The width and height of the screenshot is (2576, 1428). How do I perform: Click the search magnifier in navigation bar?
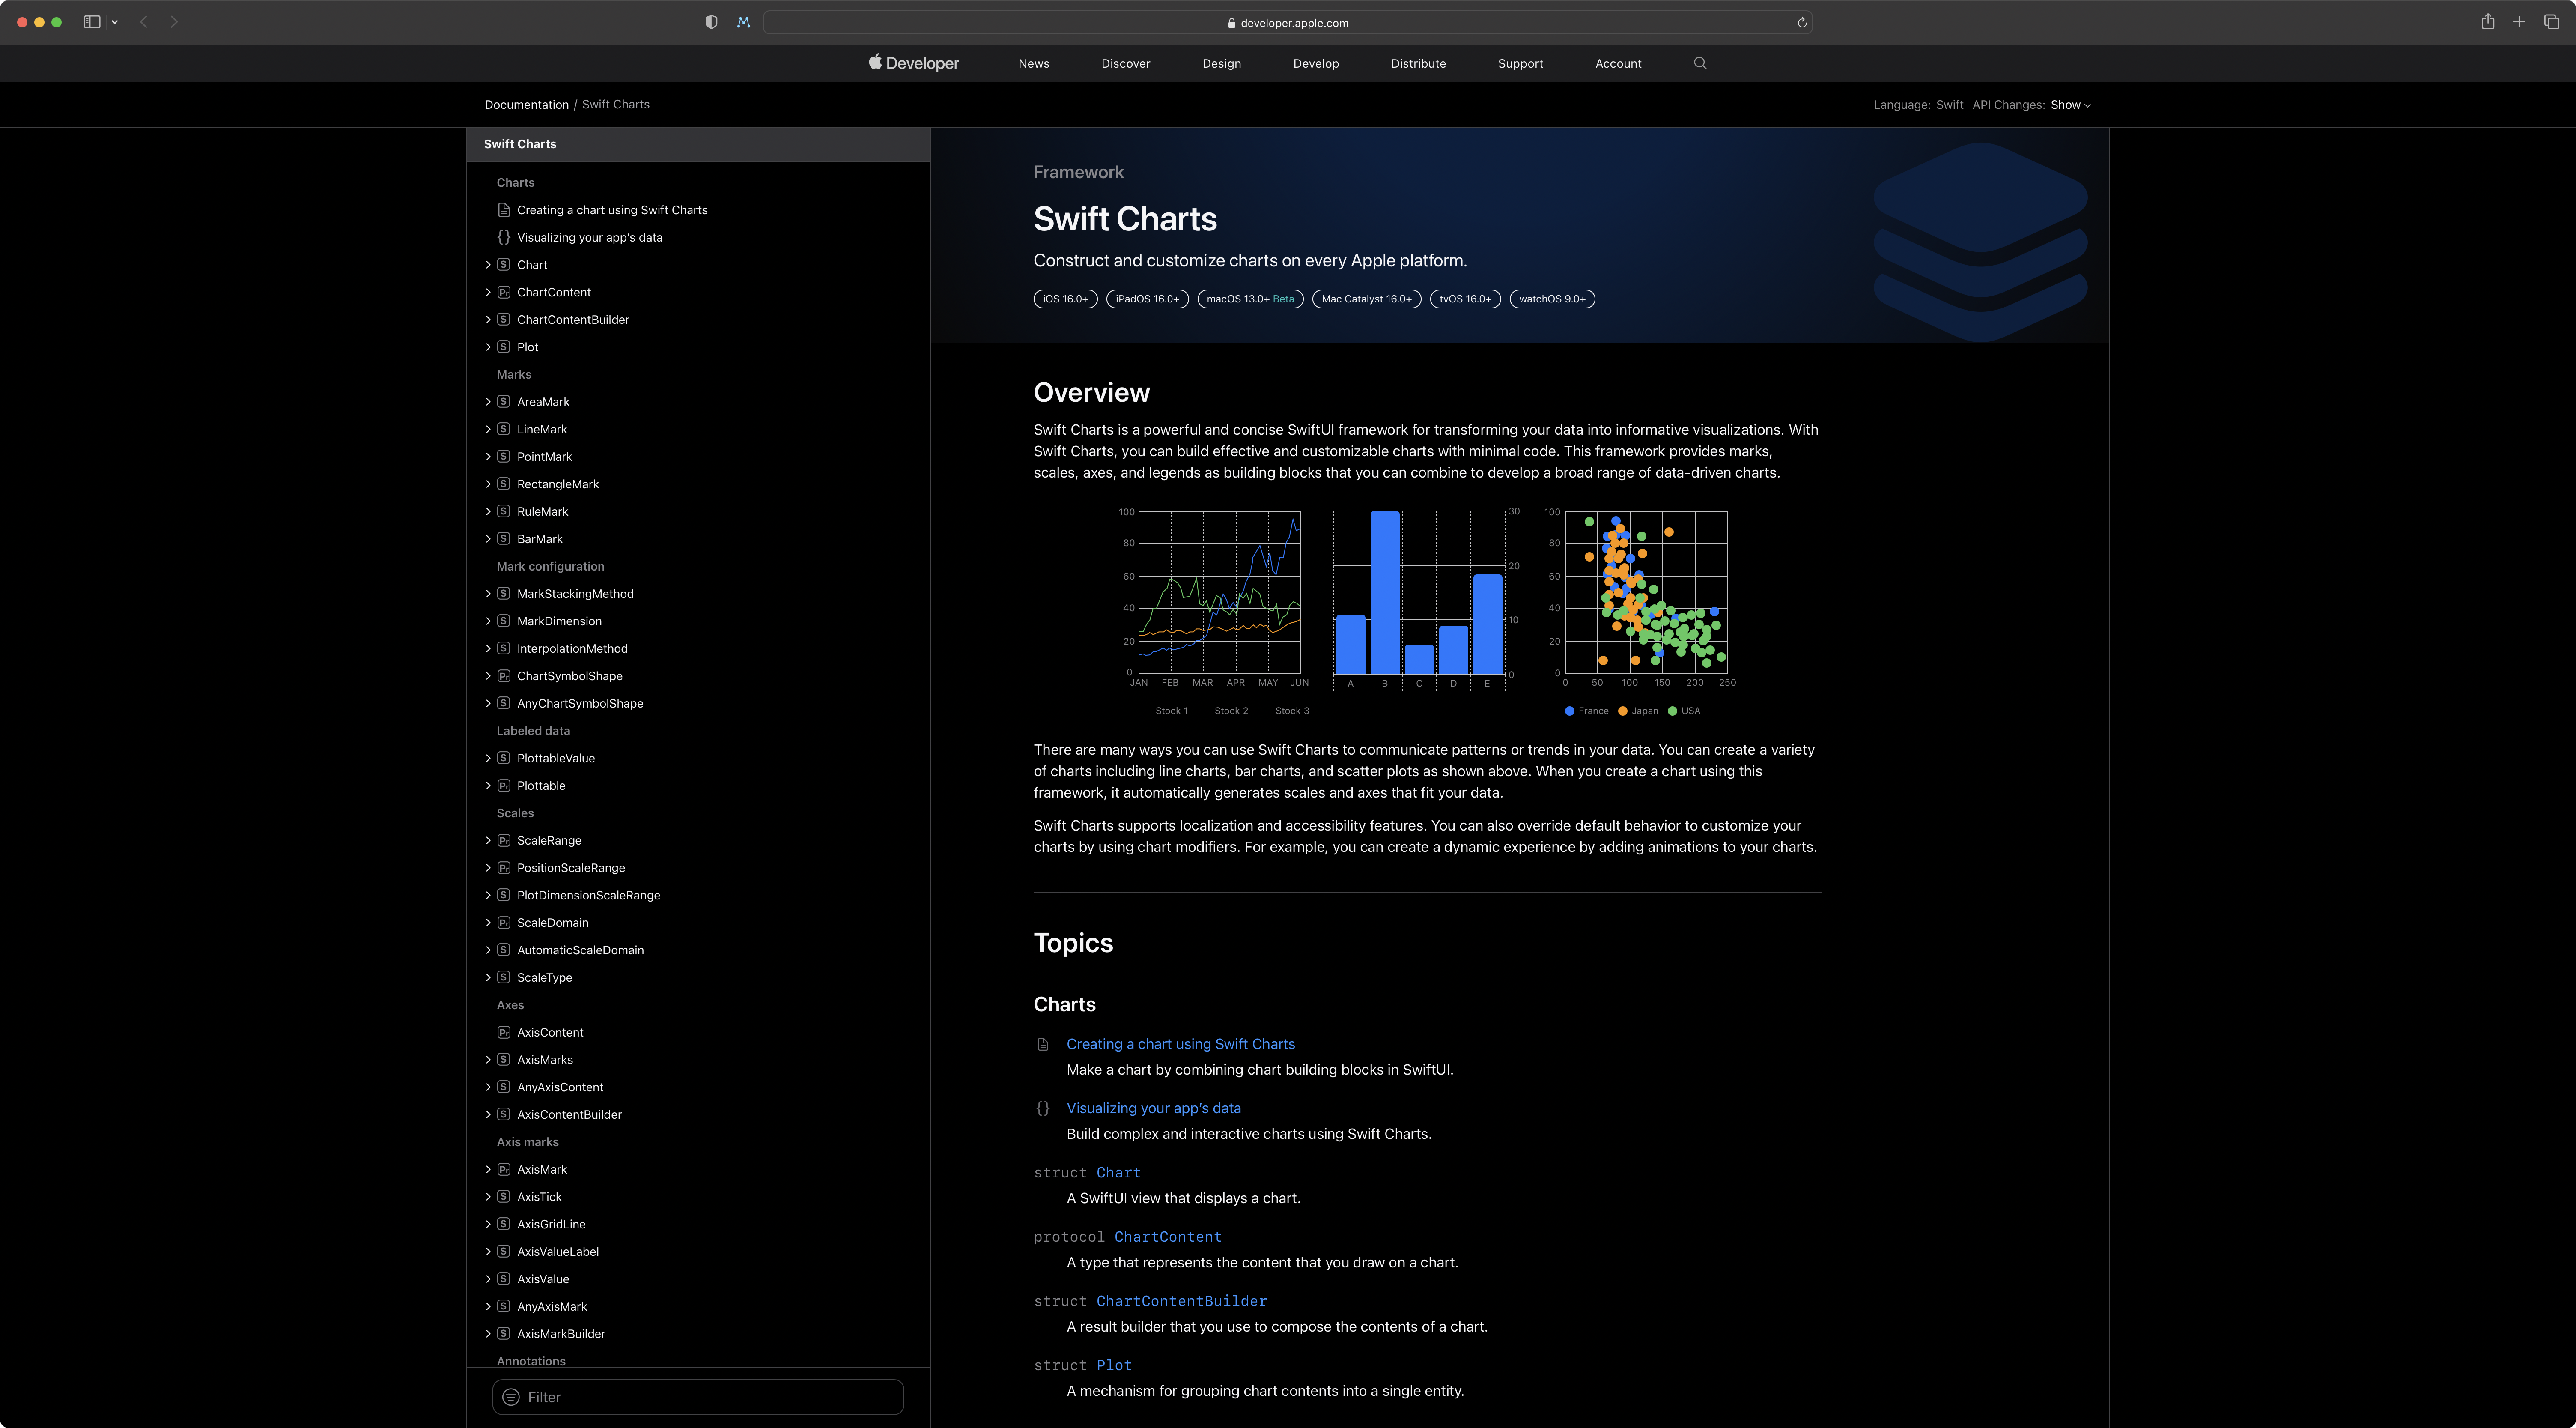coord(1700,63)
